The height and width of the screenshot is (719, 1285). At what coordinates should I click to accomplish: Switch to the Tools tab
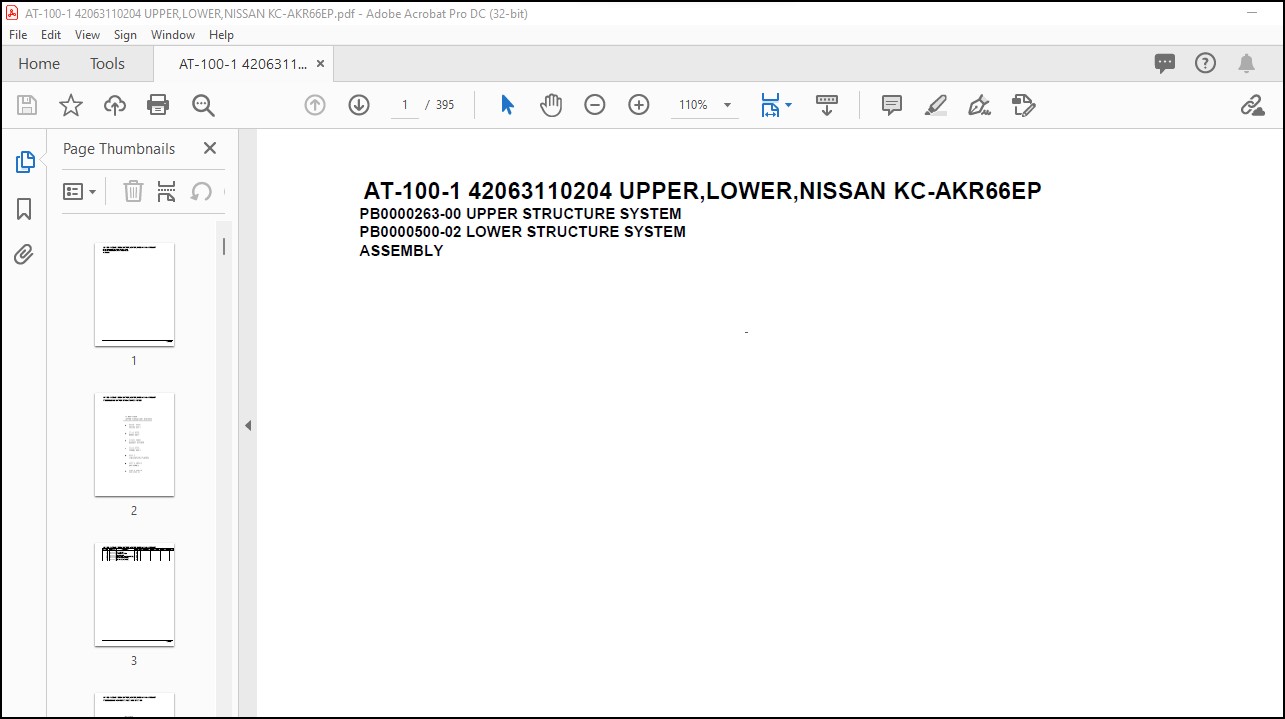click(107, 63)
